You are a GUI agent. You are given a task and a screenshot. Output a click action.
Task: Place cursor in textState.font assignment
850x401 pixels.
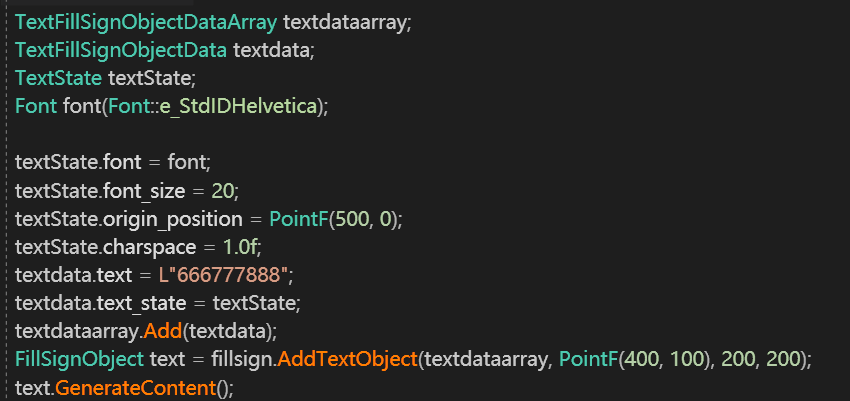point(113,163)
